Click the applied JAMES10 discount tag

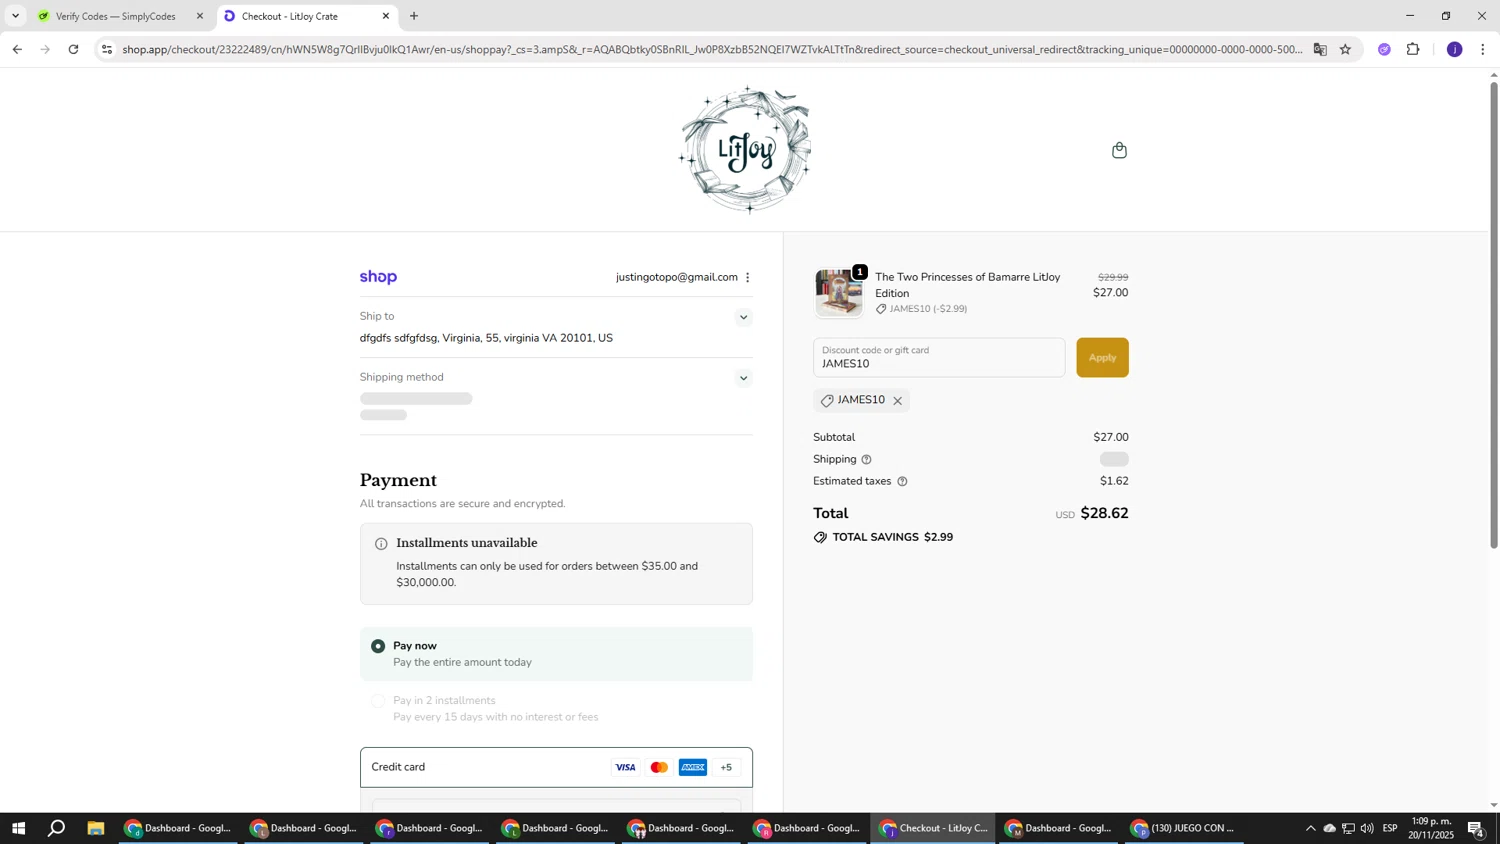pyautogui.click(x=861, y=401)
